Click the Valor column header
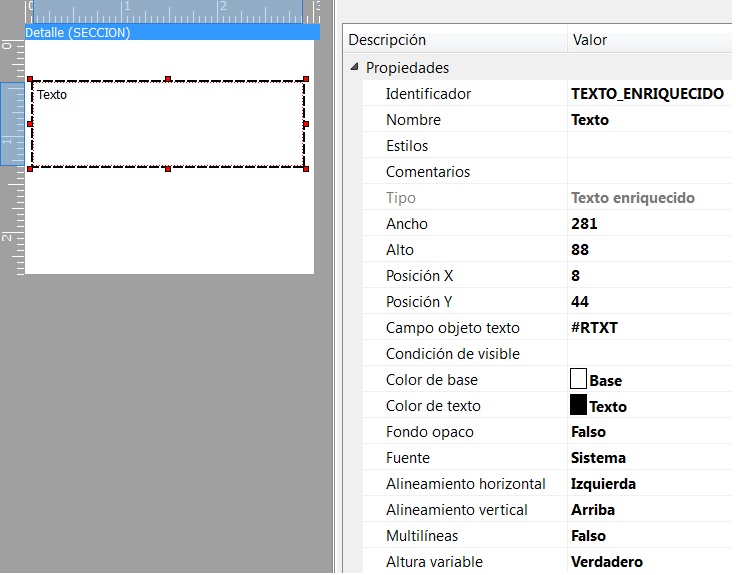The width and height of the screenshot is (736, 575). pyautogui.click(x=650, y=39)
